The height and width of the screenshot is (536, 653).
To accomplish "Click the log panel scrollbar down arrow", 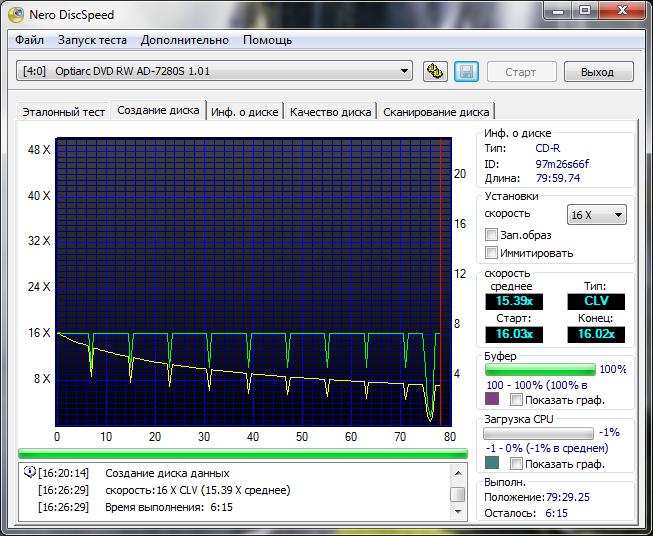I will 457,511.
